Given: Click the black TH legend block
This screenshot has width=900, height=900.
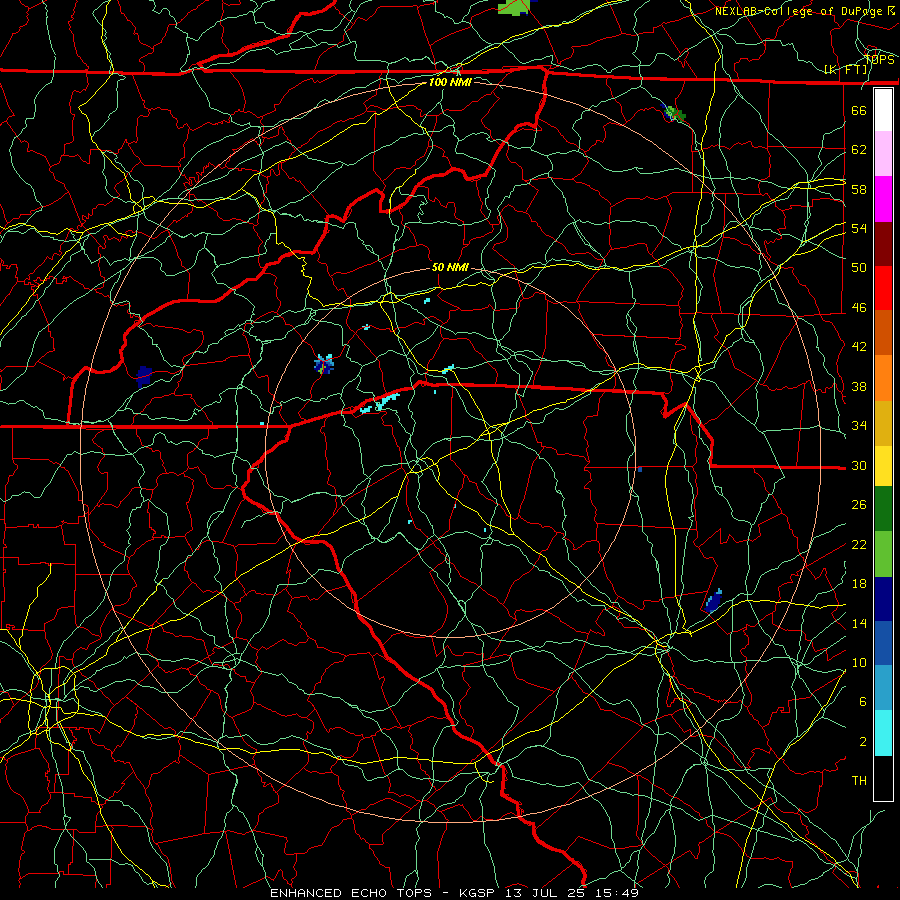Looking at the screenshot, I should [x=883, y=778].
